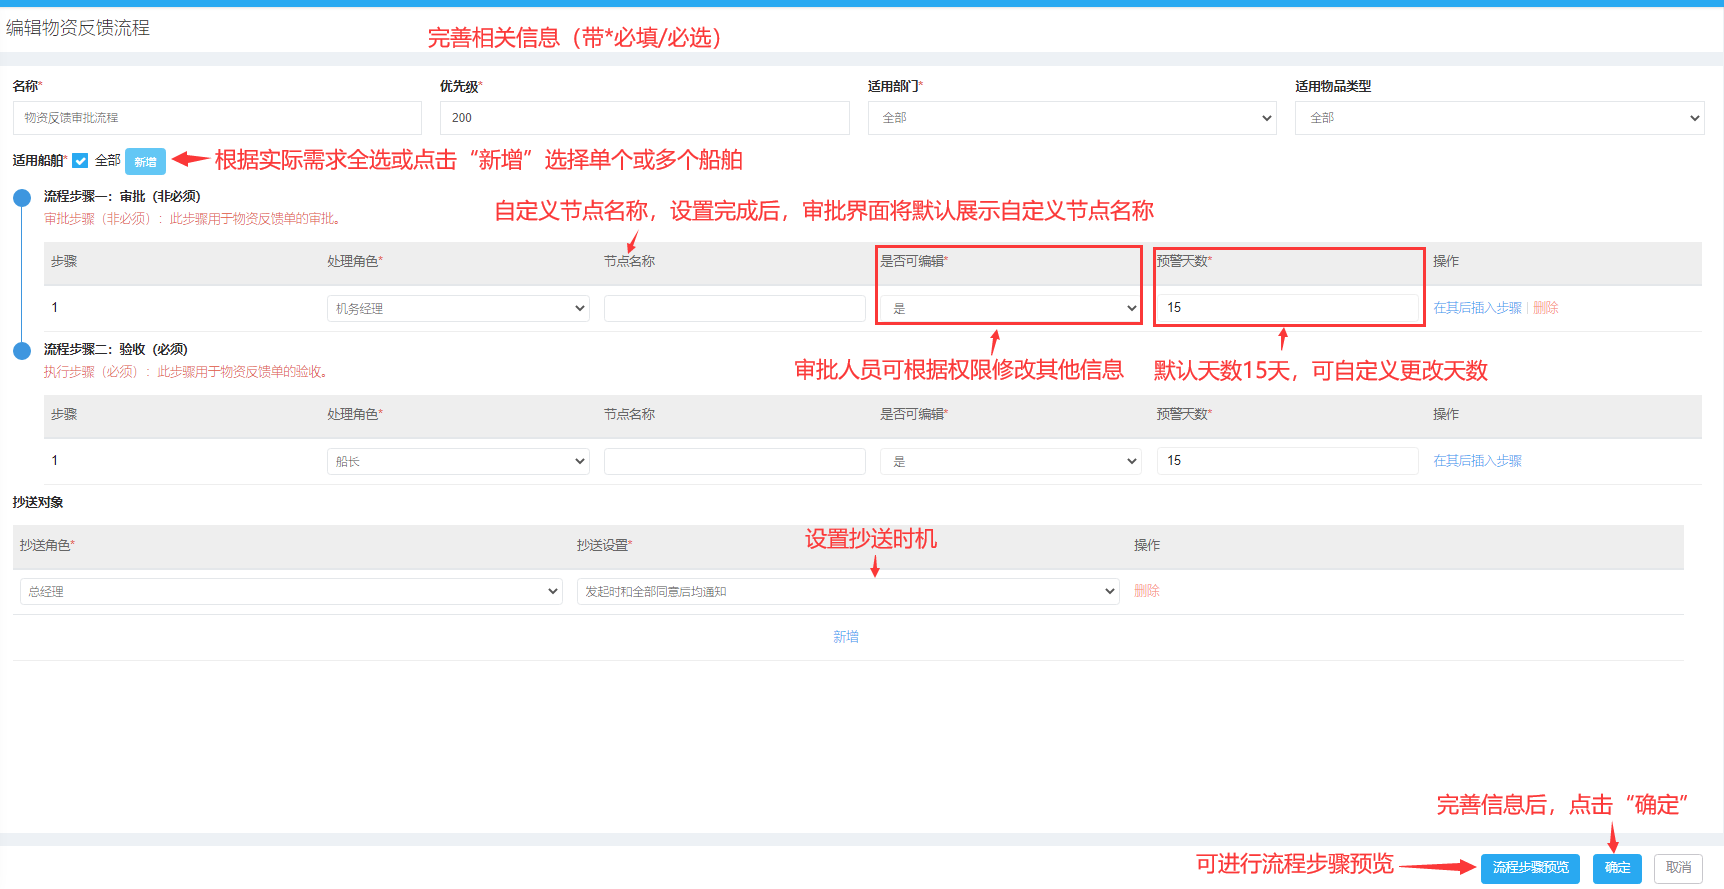Click 删除 in the 机务经理 row
Viewport: 1724px width, 889px height.
point(1545,308)
